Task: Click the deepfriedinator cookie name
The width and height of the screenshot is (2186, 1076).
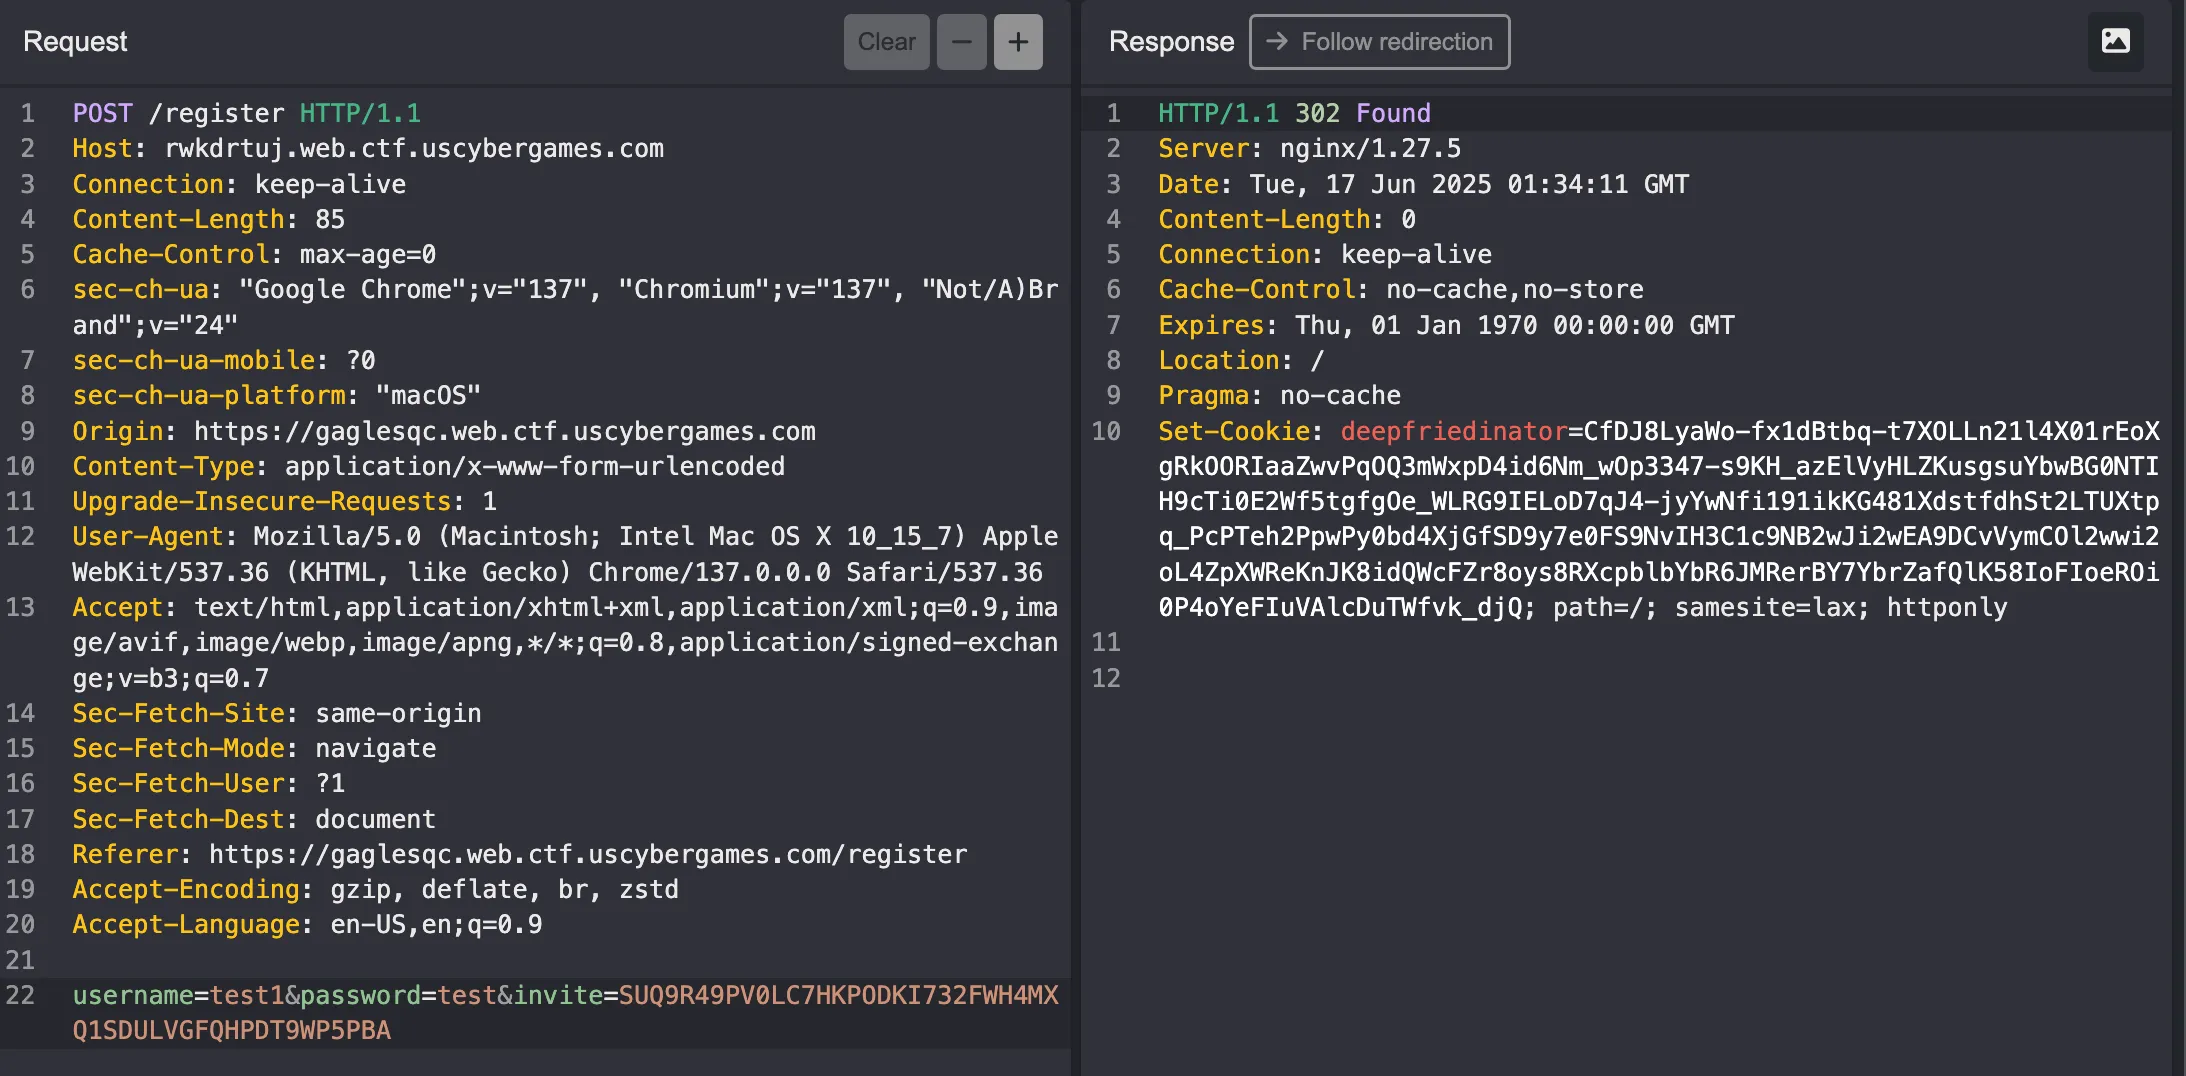Action: 1453,431
